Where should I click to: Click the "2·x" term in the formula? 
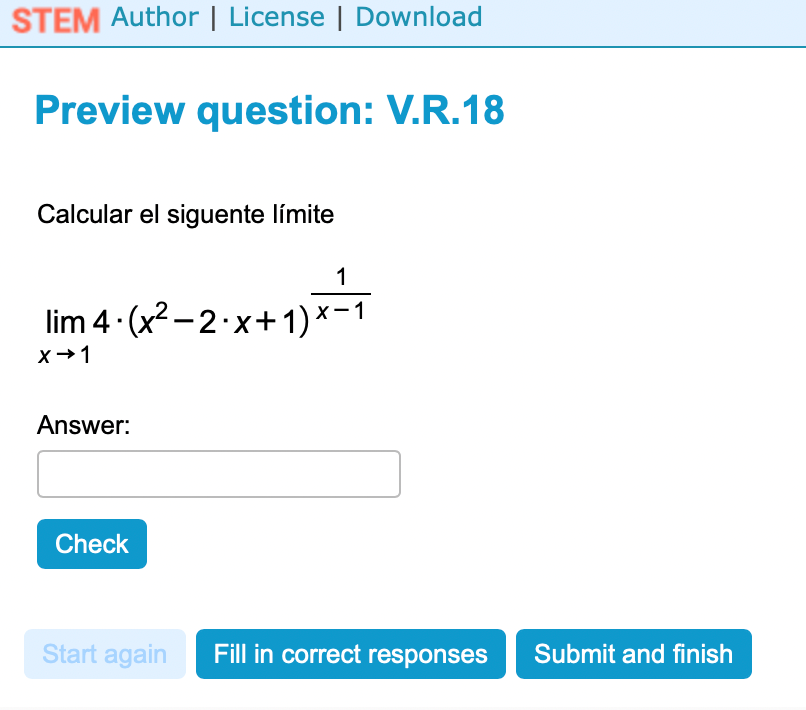pyautogui.click(x=227, y=323)
